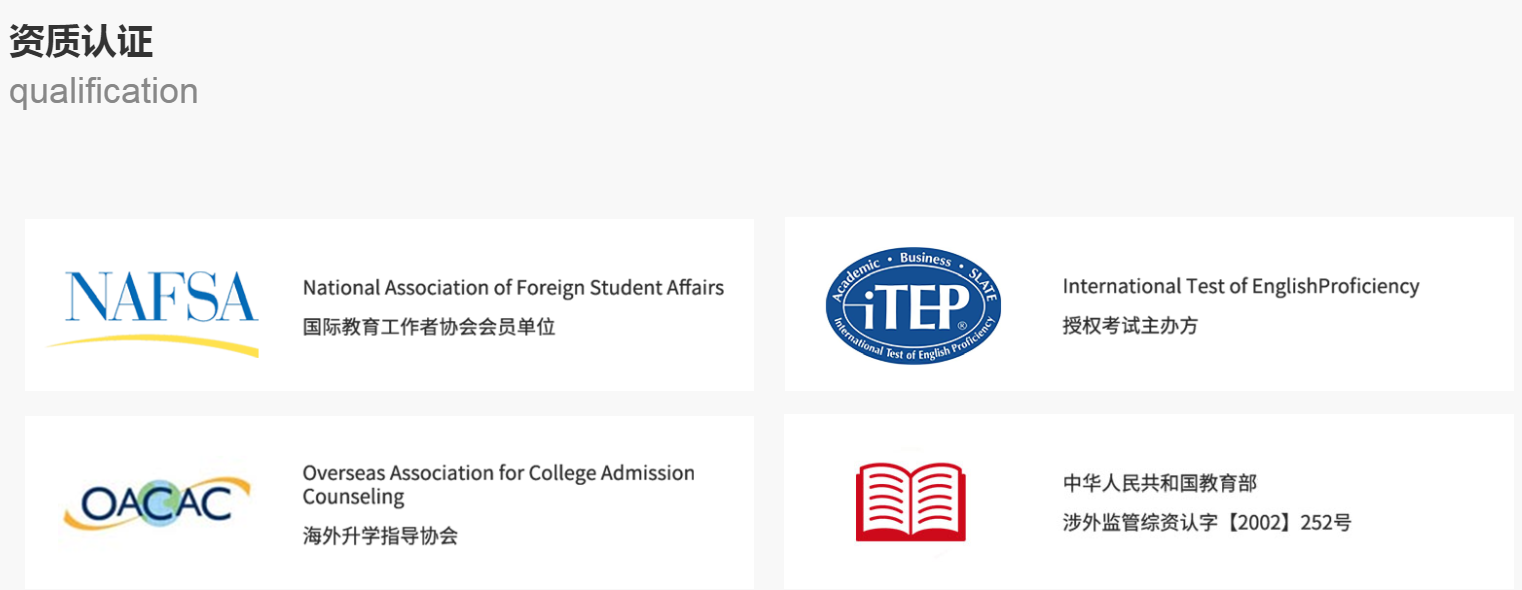Click the iTEP round blue logo

tap(913, 305)
